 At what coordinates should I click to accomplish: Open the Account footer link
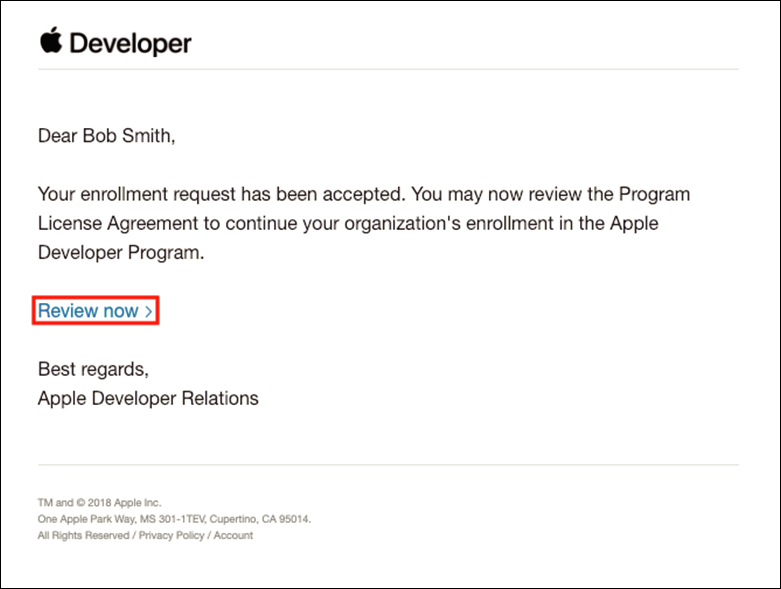pos(233,536)
